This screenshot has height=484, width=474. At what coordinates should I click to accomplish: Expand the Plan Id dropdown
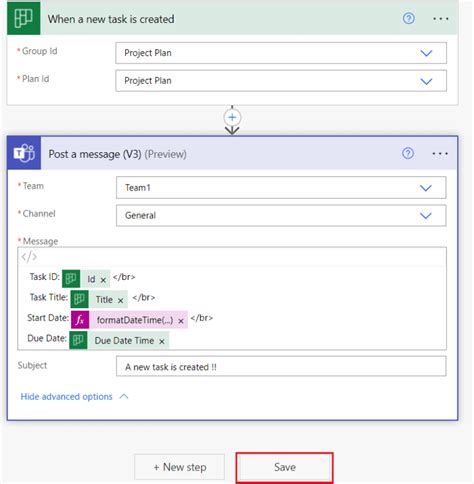click(x=426, y=81)
